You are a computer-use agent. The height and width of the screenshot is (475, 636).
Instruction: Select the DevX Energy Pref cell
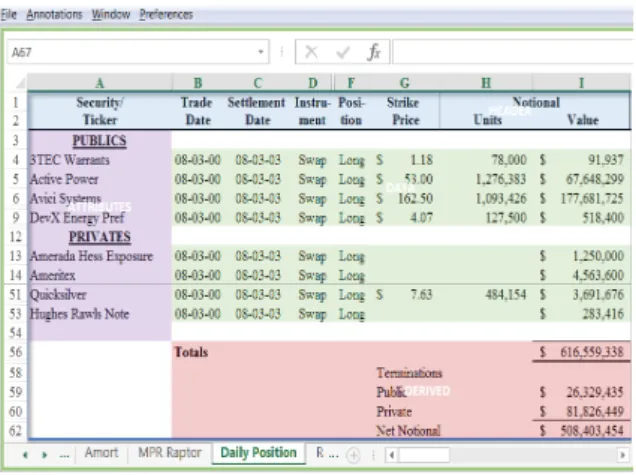pos(100,218)
